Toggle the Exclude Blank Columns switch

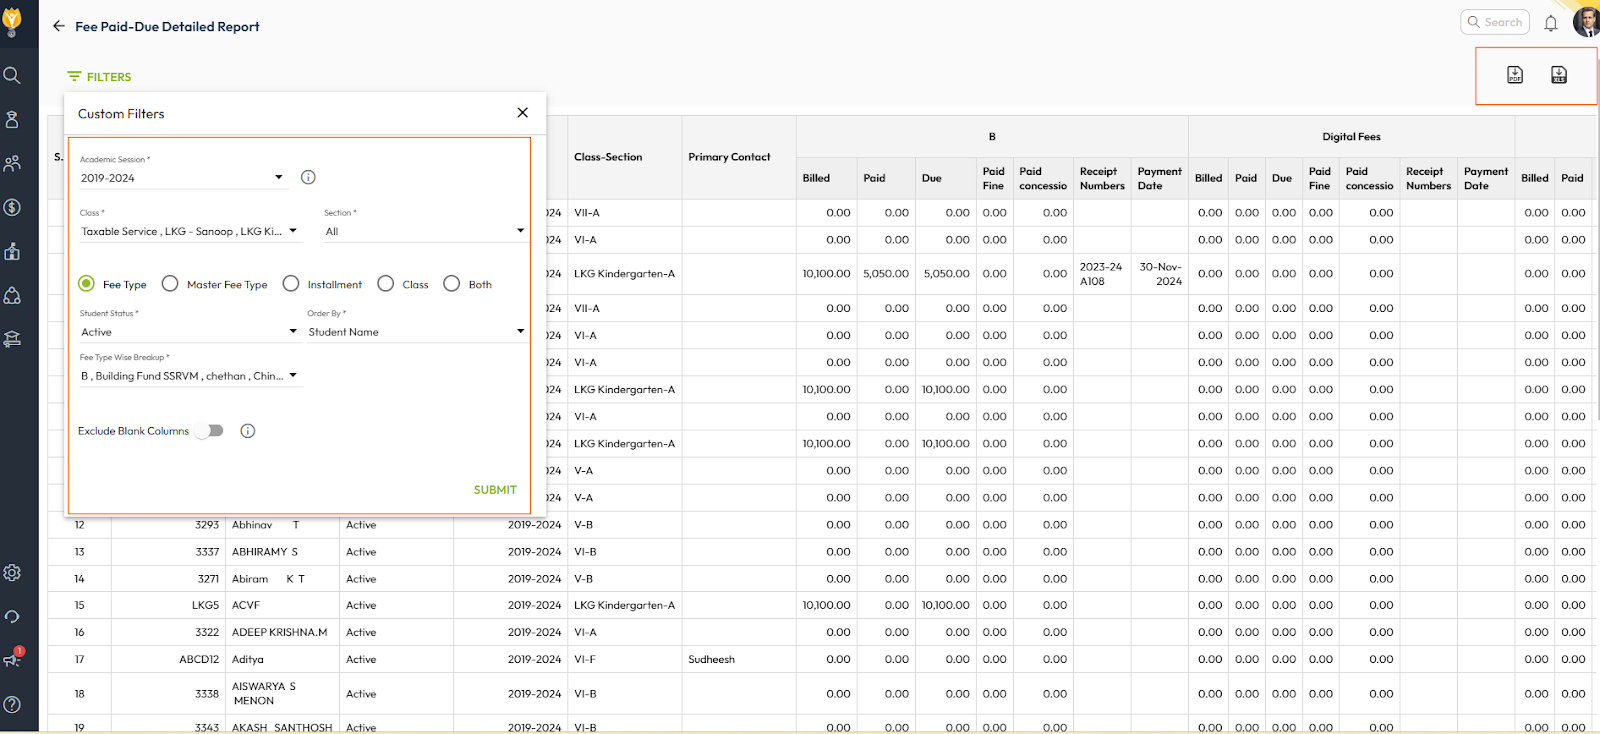(210, 431)
